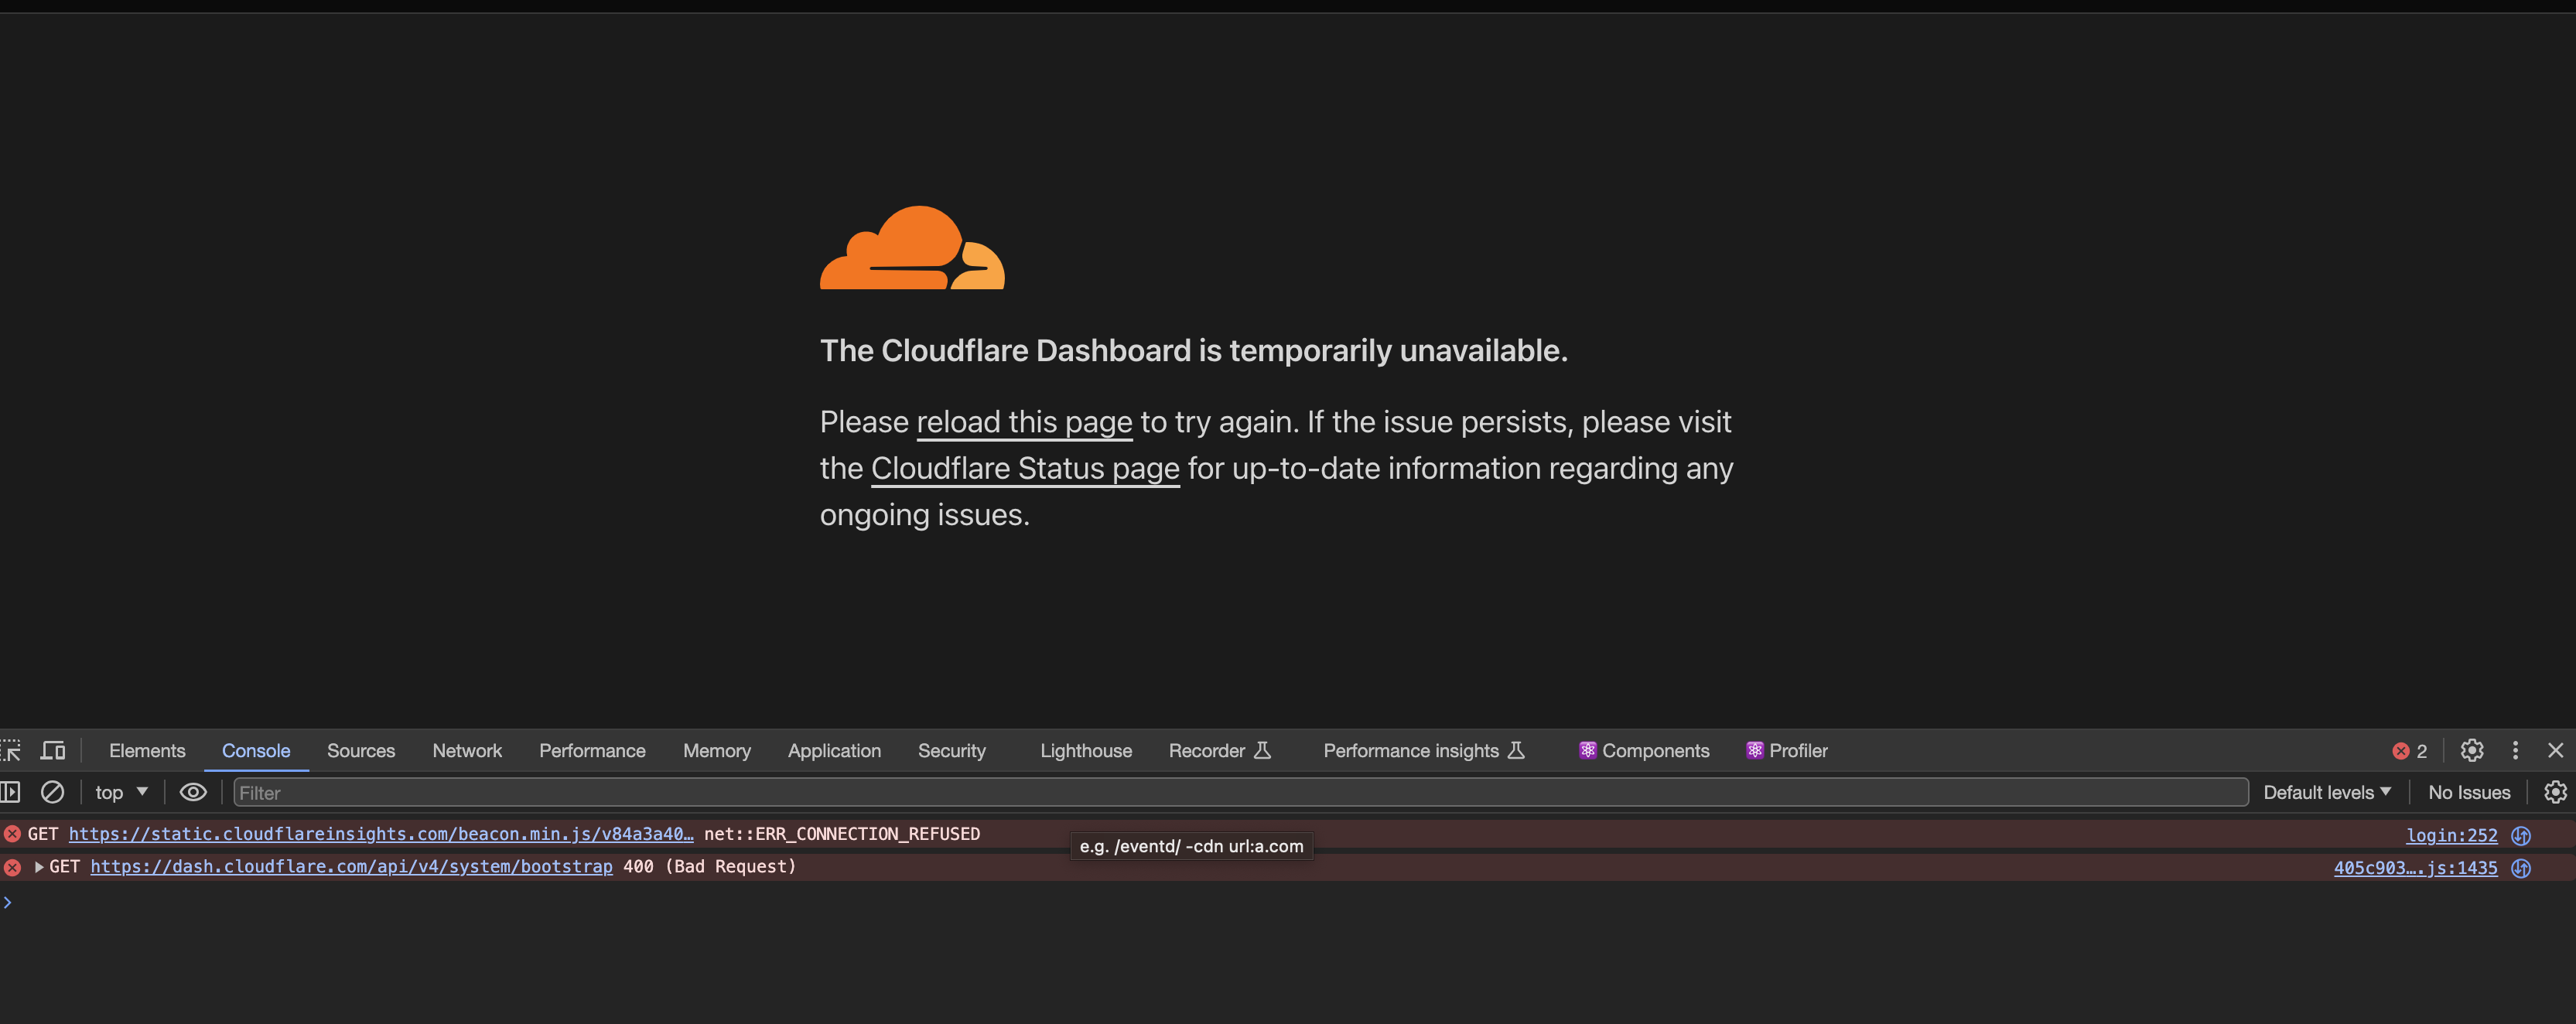Switch to the Network tab
The width and height of the screenshot is (2576, 1024).
[467, 750]
